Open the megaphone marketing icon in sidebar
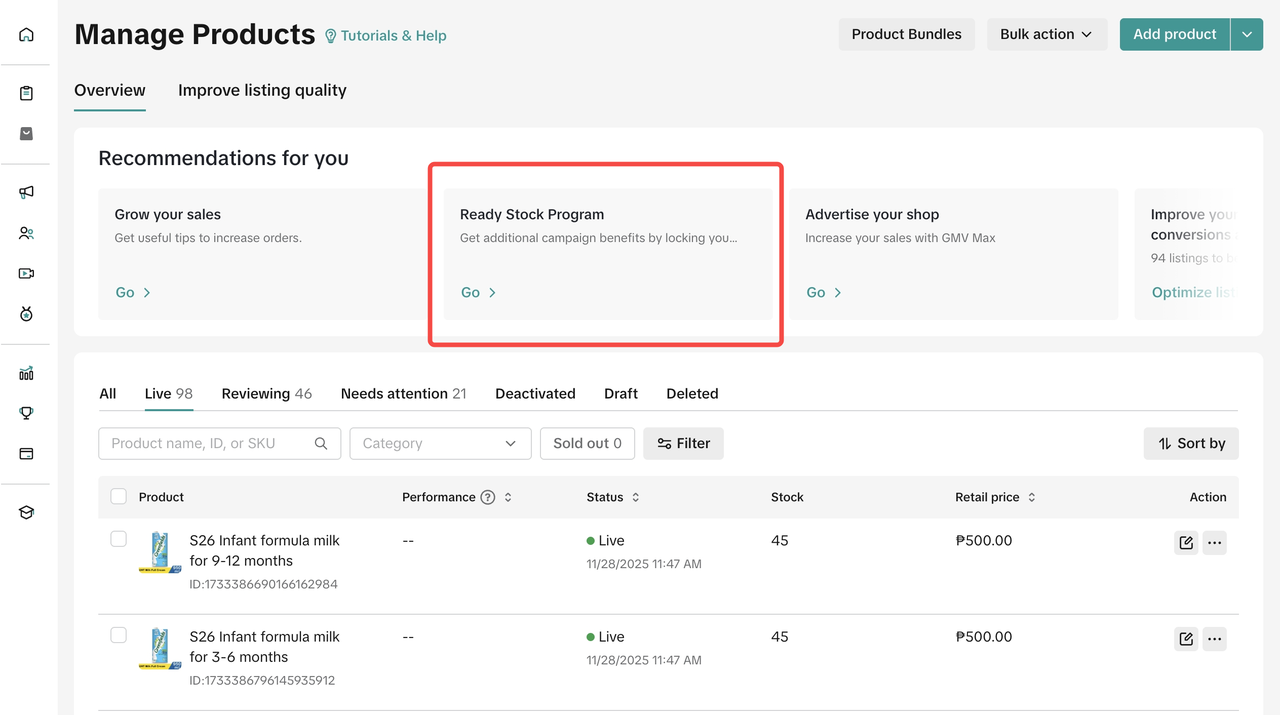The height and width of the screenshot is (715, 1280). pos(26,192)
